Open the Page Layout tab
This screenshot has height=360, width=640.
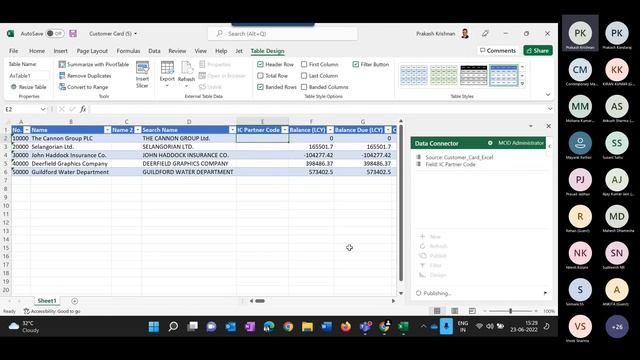pyautogui.click(x=92, y=51)
